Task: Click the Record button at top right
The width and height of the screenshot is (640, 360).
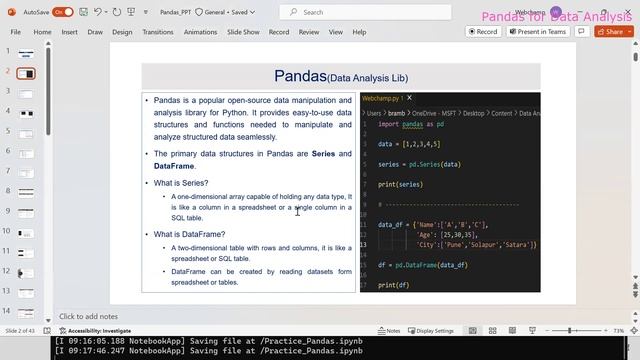Action: [x=483, y=31]
